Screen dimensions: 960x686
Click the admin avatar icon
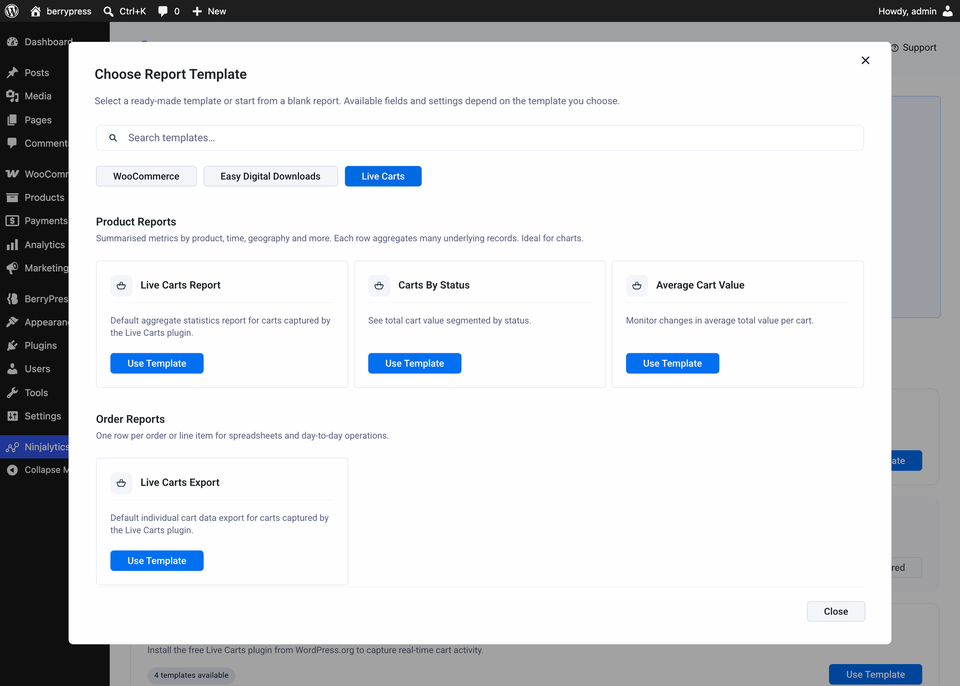tap(948, 11)
